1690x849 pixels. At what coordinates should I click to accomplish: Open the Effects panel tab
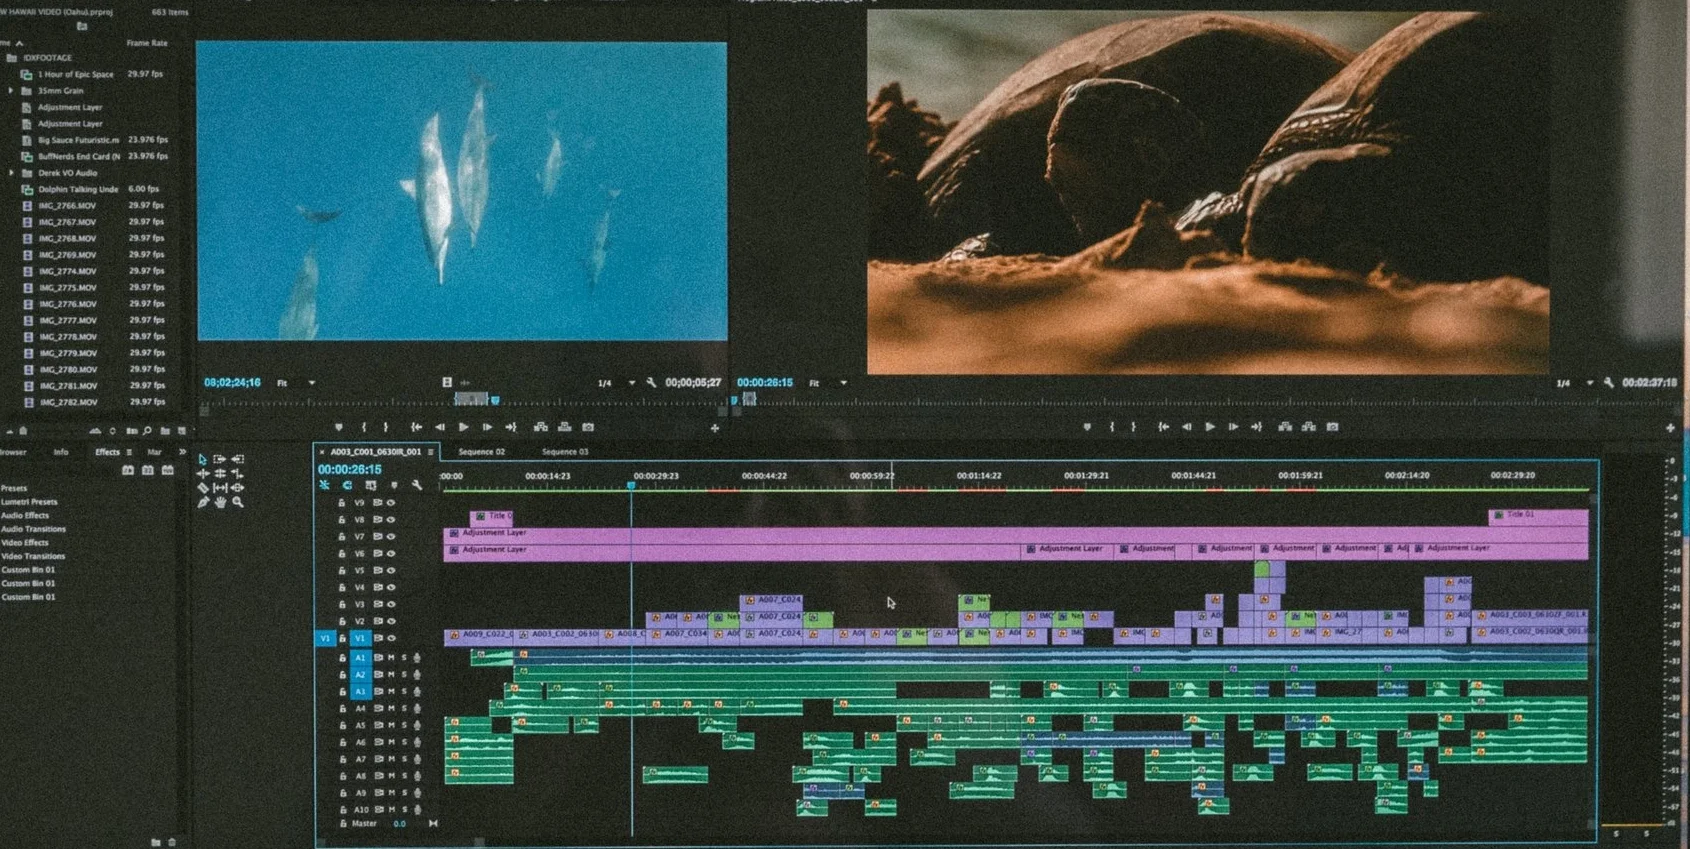(107, 452)
